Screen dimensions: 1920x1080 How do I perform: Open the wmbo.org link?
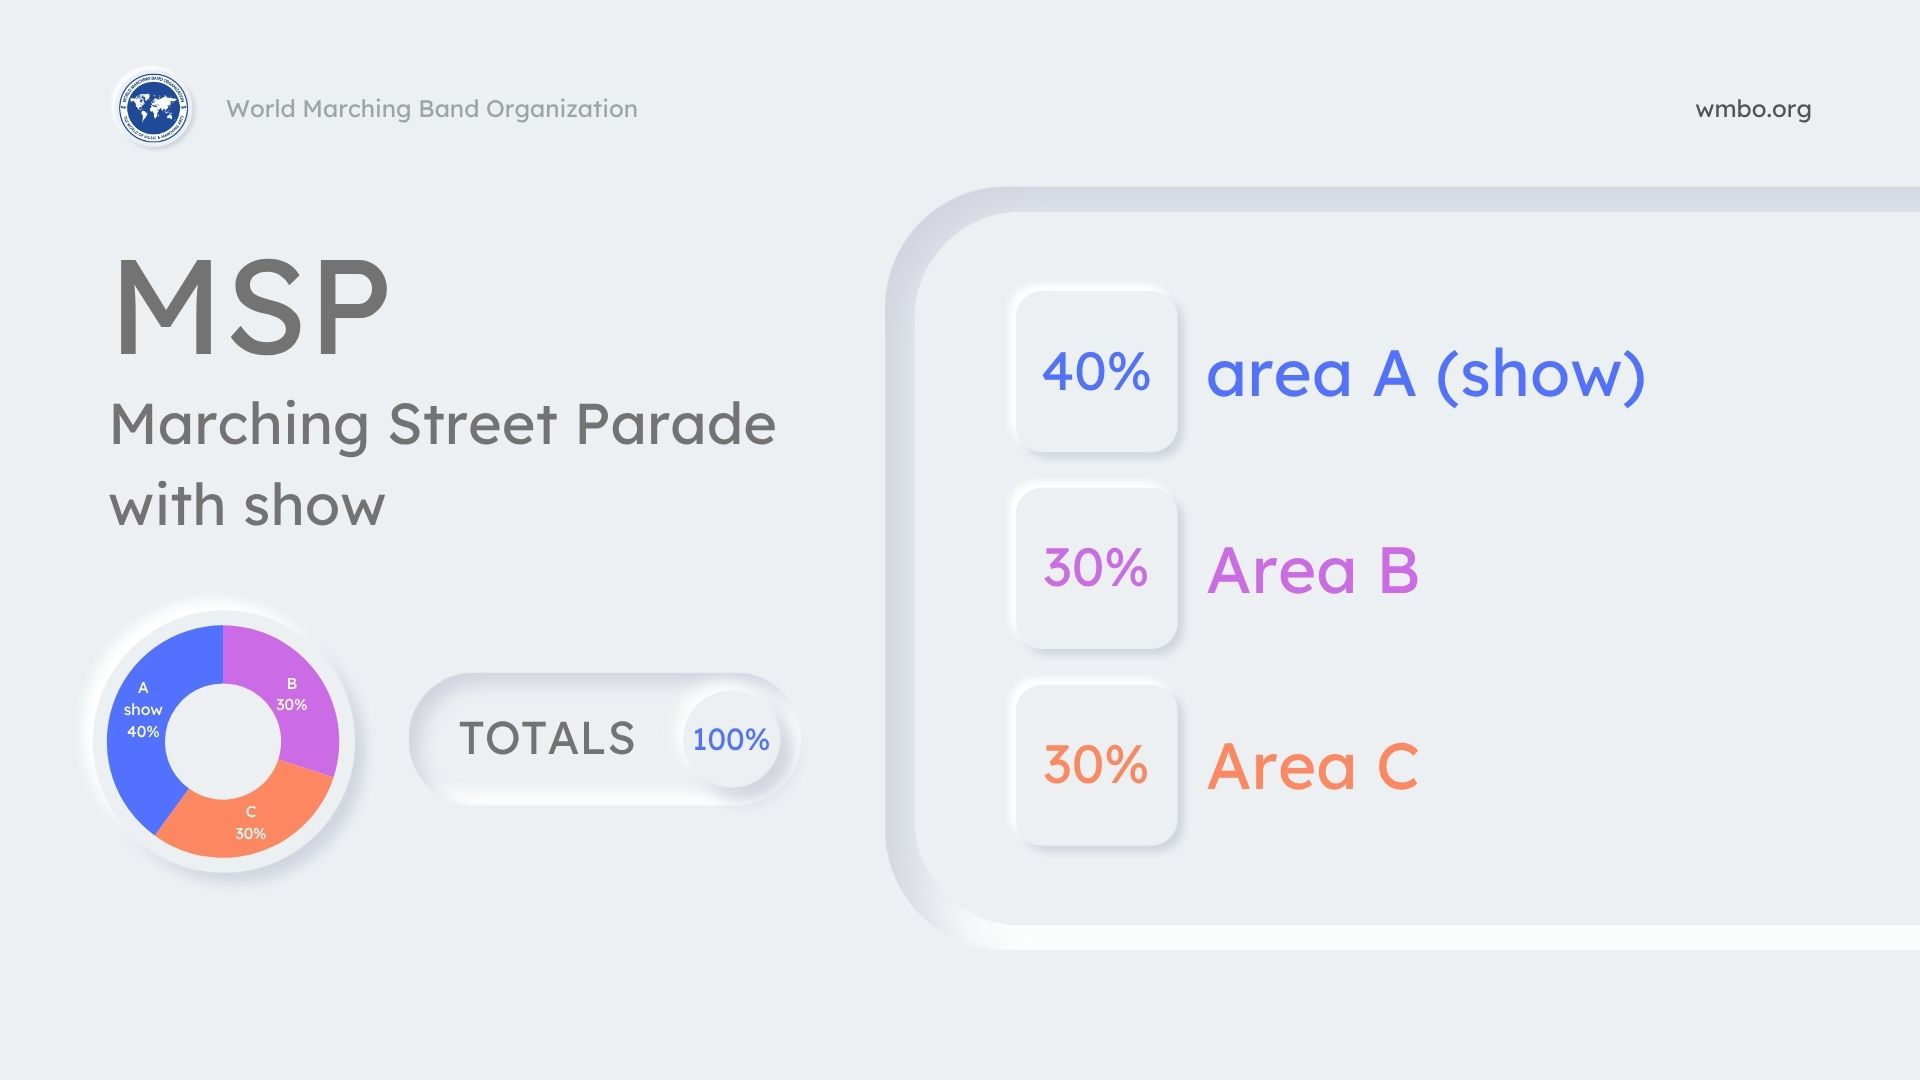pos(1752,109)
